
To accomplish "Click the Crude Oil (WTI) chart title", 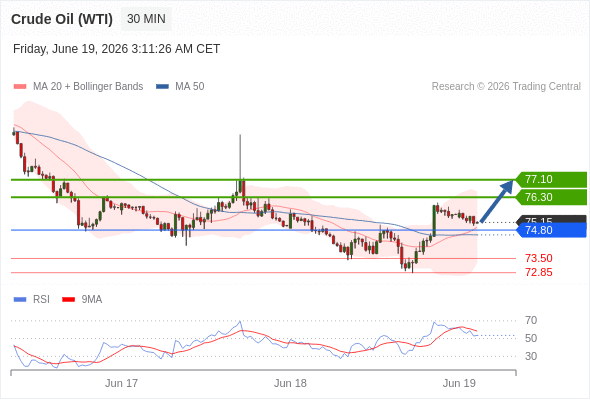I will click(62, 19).
